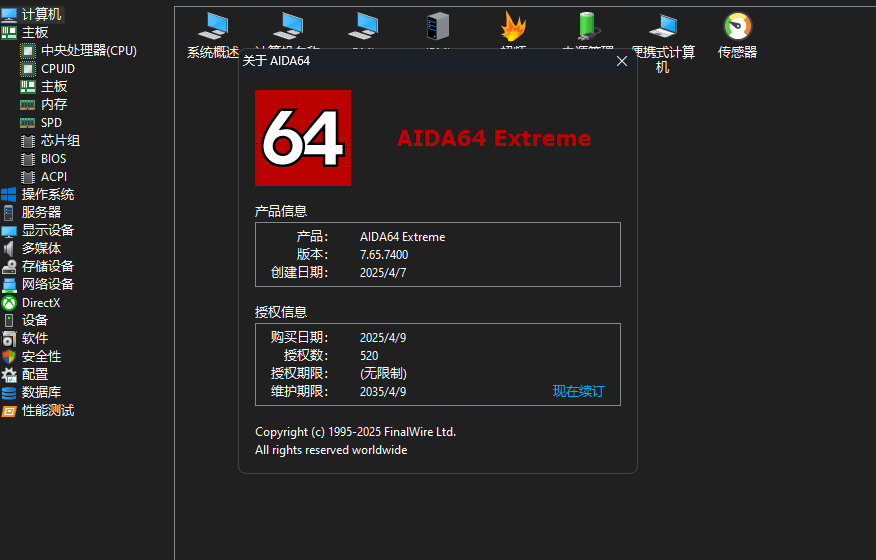Open the 便携式计算机 laptop icon
Viewport: 876px width, 560px height.
pyautogui.click(x=663, y=26)
